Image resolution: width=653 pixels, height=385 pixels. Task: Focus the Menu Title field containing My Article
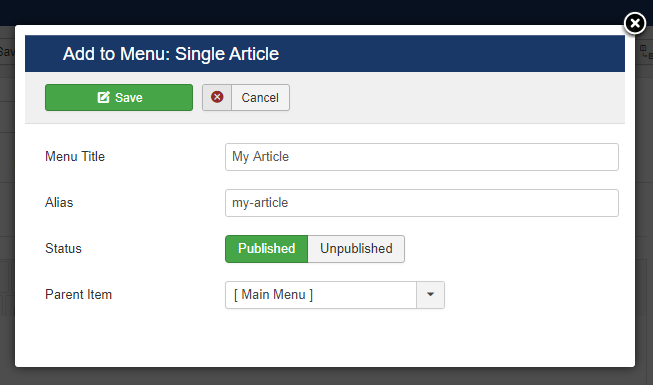422,157
